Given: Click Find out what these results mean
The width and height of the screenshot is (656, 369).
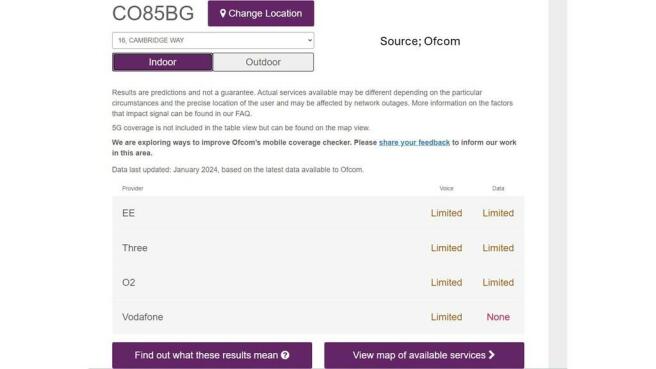Looking at the screenshot, I should (x=212, y=355).
